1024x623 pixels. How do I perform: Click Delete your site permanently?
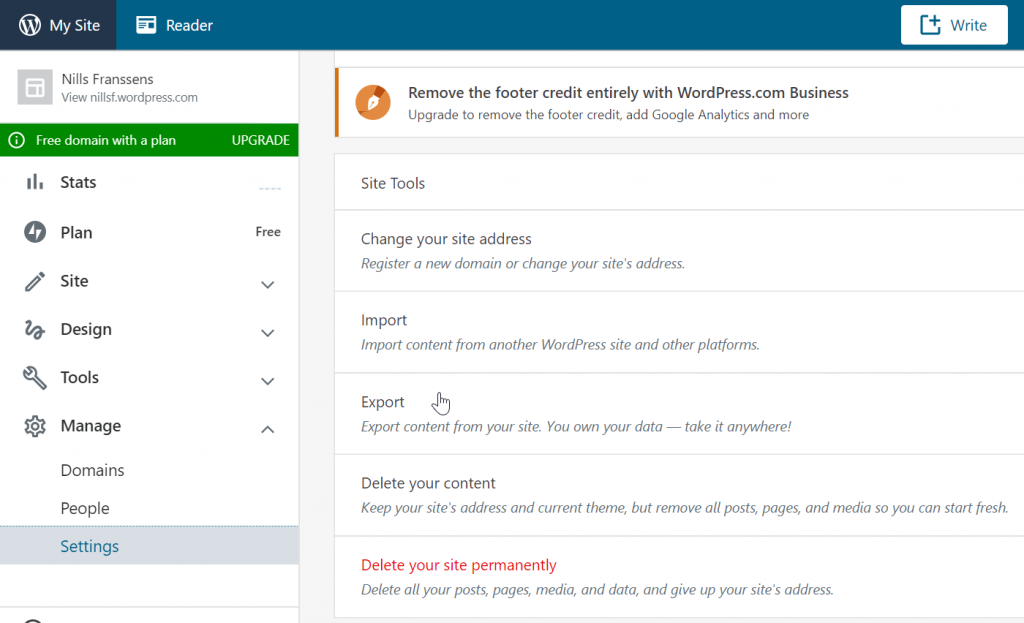tap(458, 565)
